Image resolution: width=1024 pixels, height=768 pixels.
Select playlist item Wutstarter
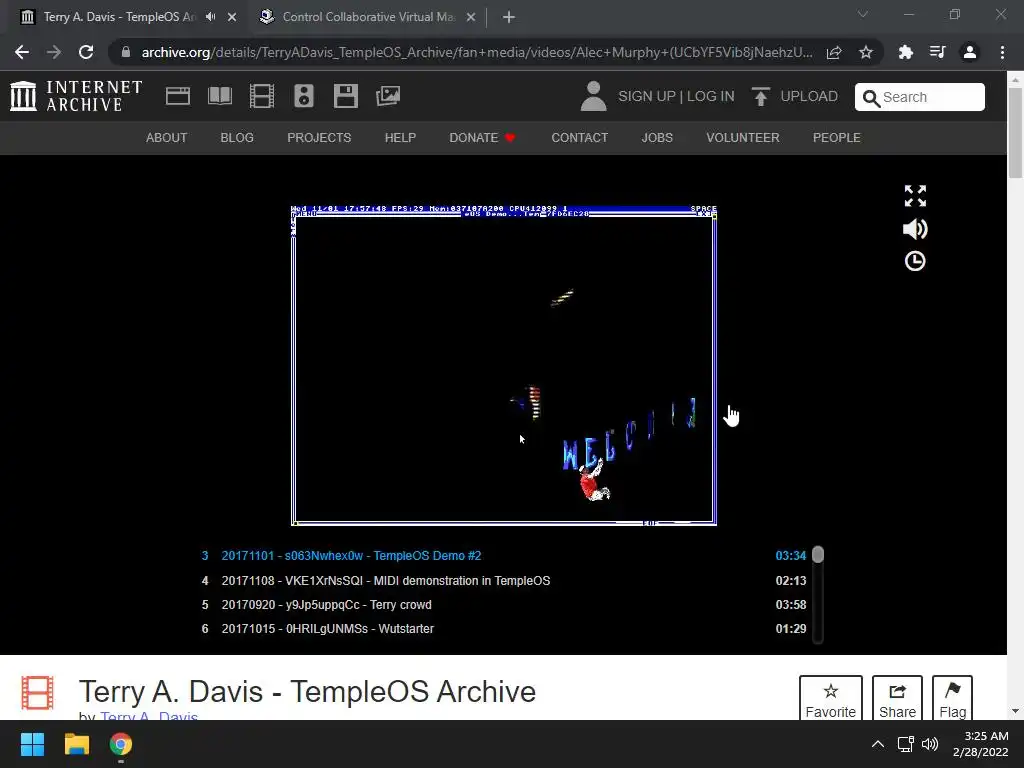504,629
